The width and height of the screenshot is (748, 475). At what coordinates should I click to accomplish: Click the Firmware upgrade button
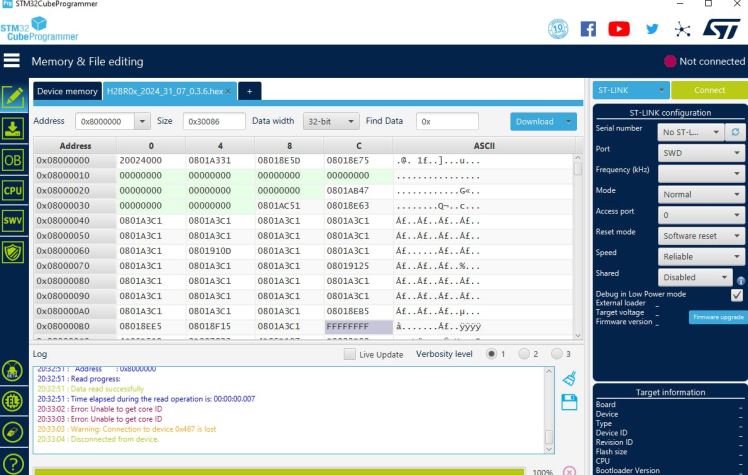(716, 317)
